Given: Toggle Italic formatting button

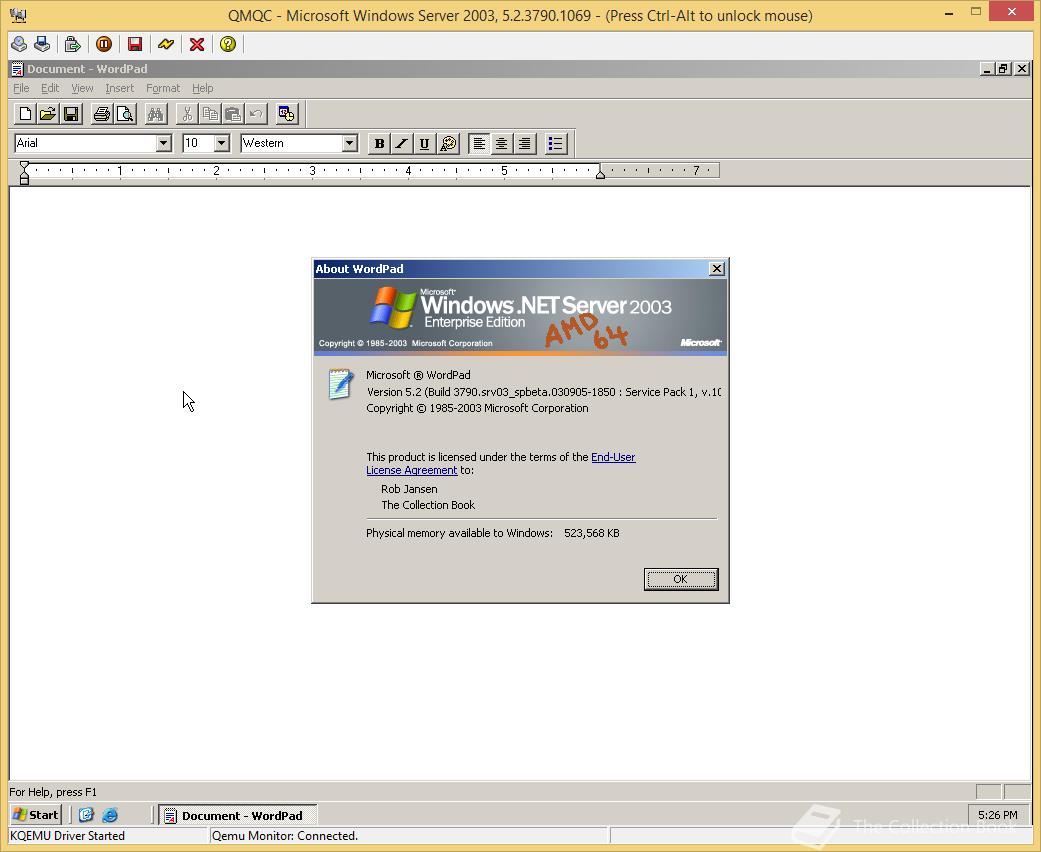Looking at the screenshot, I should [x=402, y=143].
